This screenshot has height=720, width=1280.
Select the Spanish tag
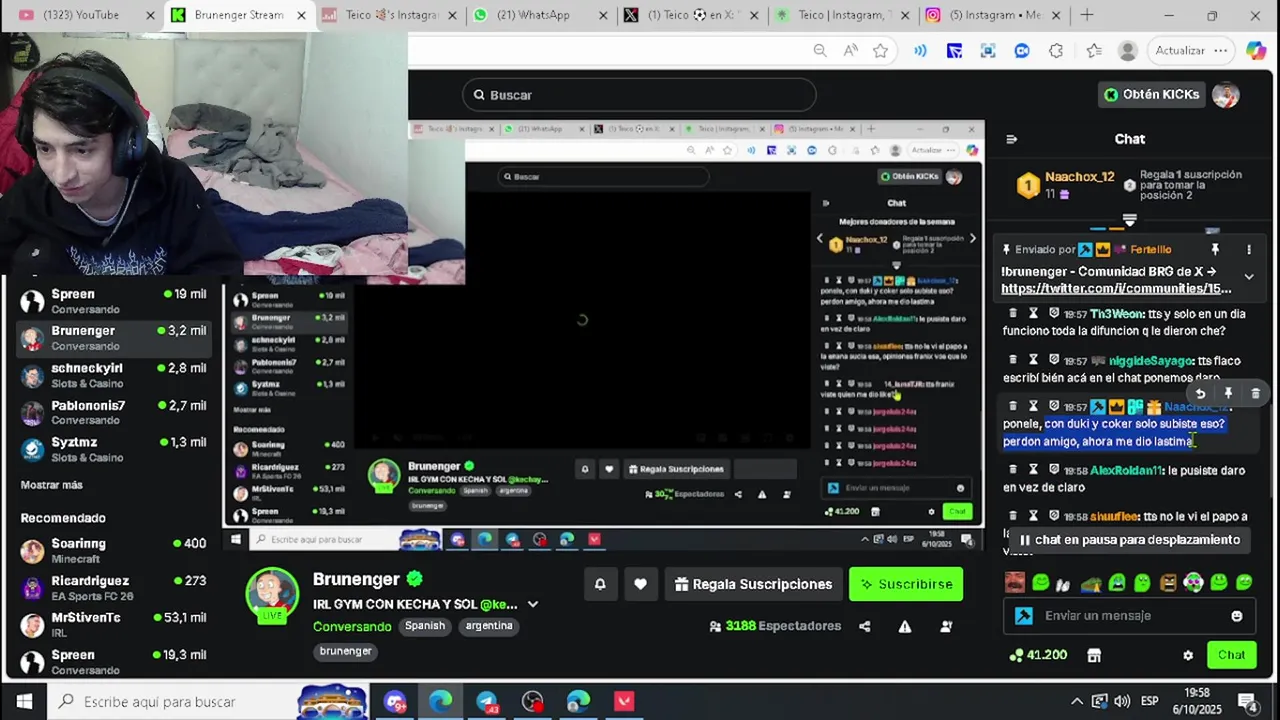[x=425, y=626]
